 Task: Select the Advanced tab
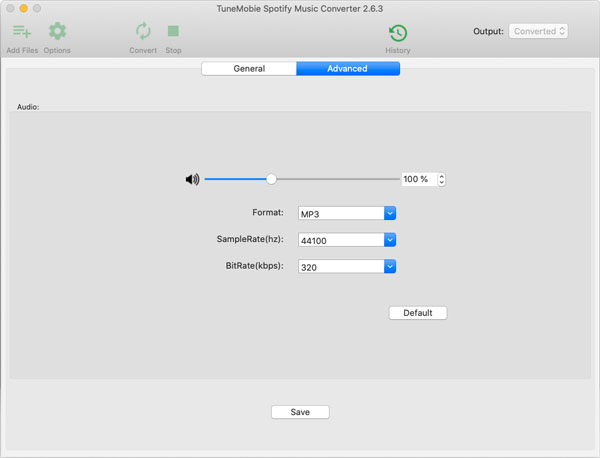point(348,68)
